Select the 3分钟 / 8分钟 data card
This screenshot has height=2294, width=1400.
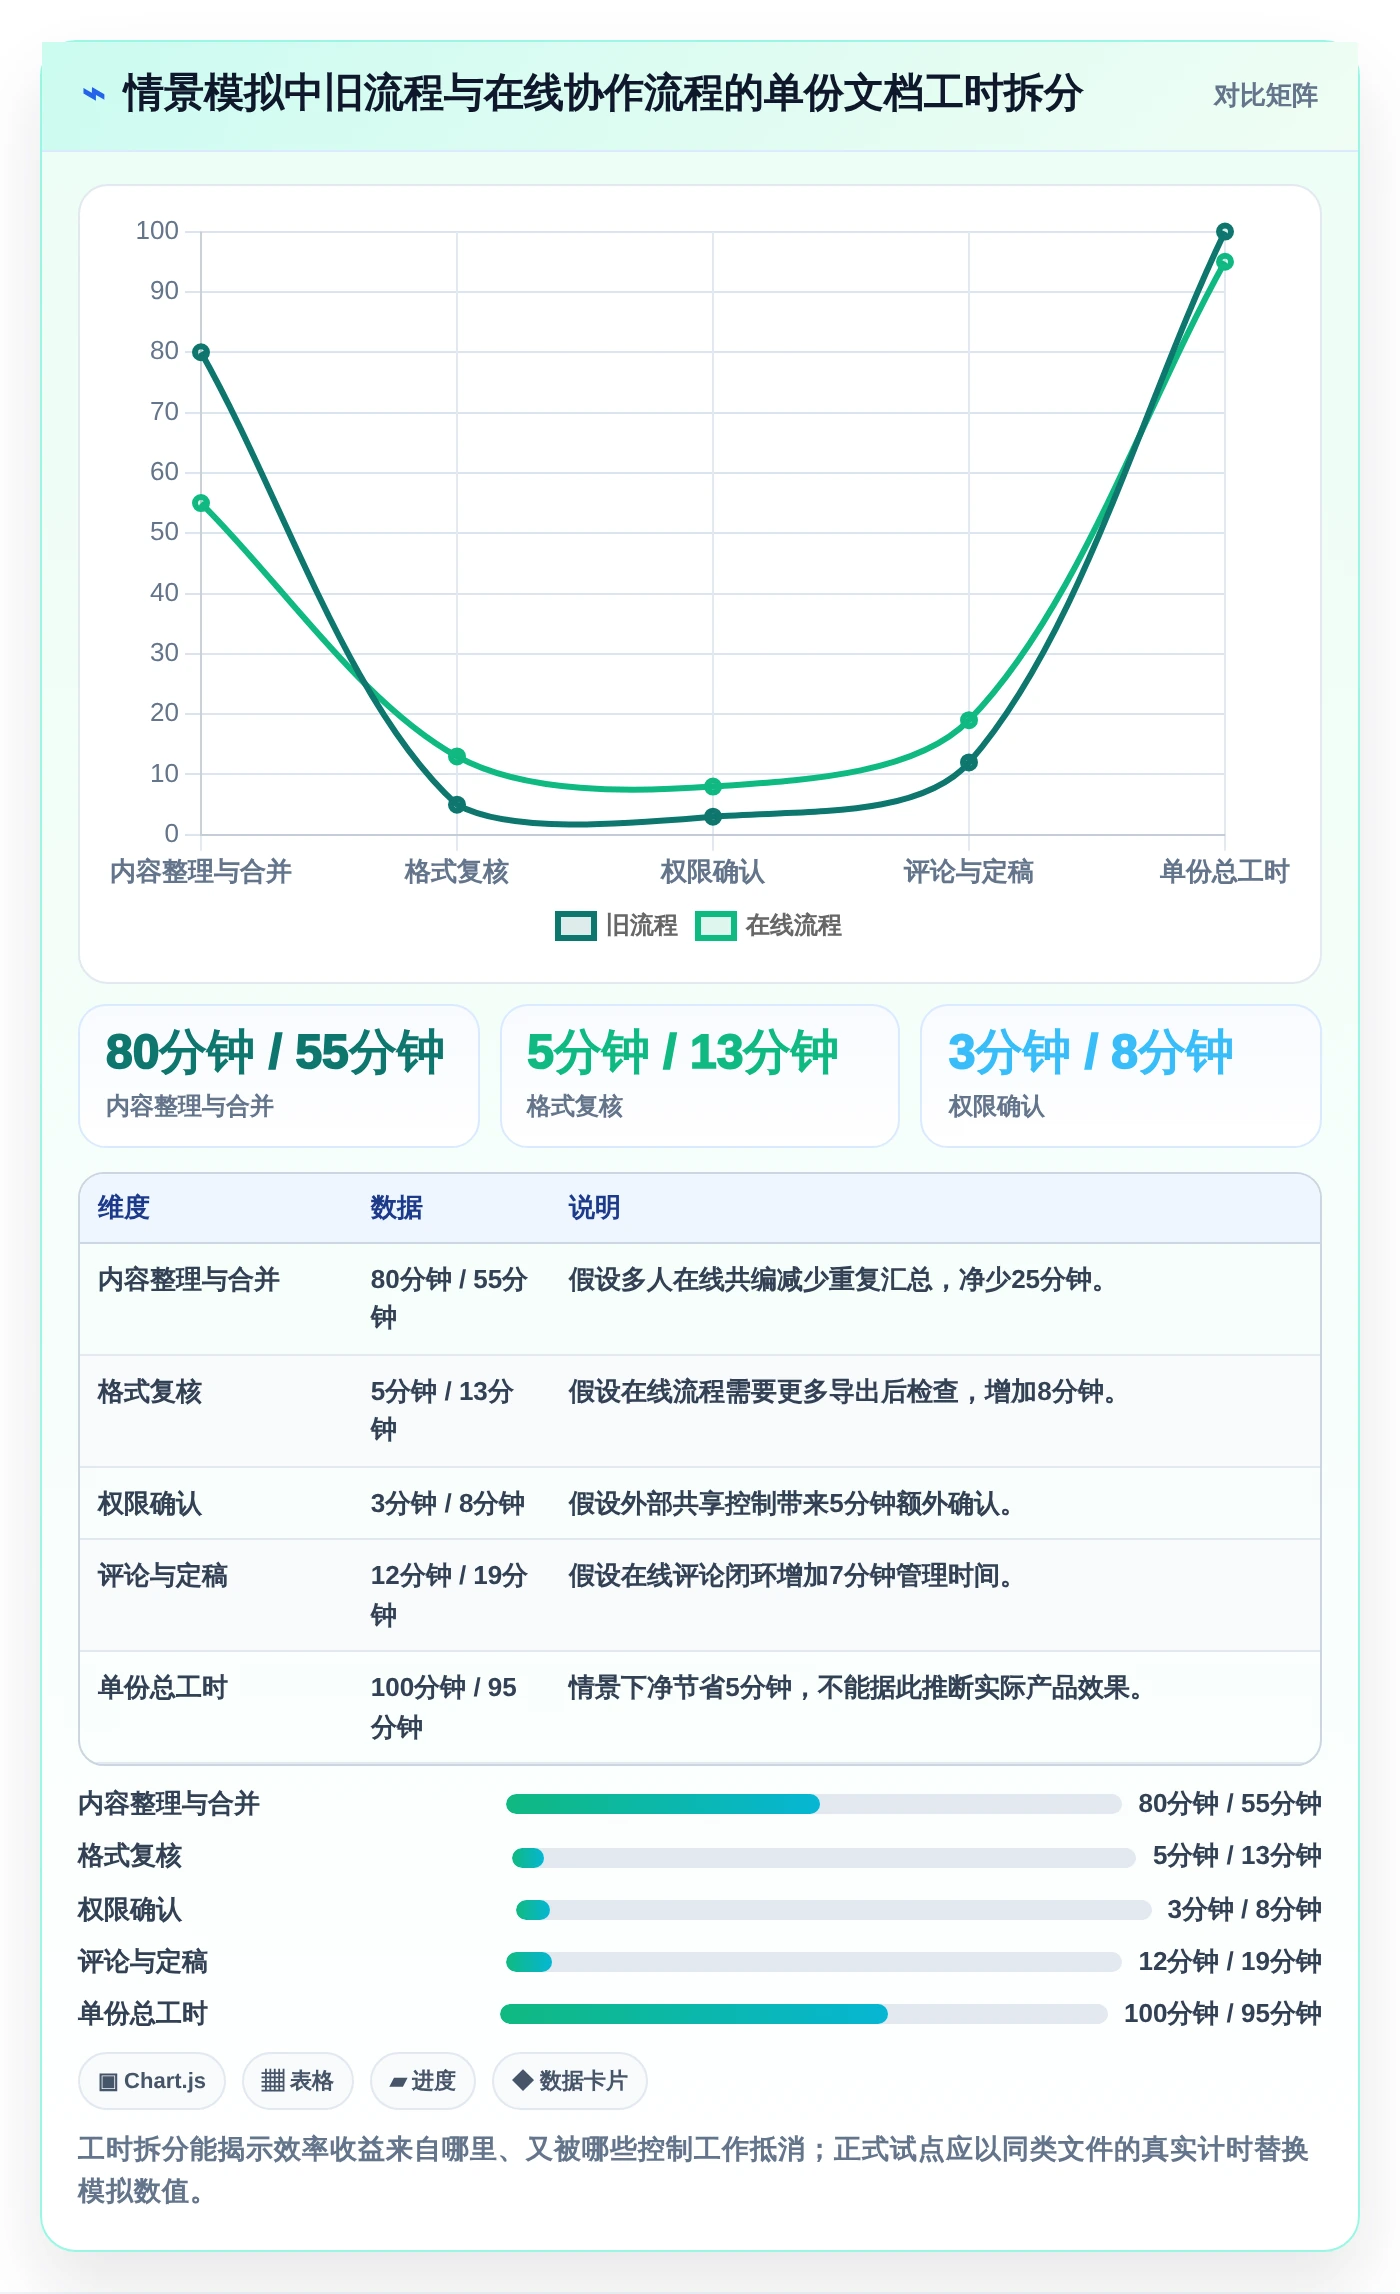pyautogui.click(x=1121, y=1076)
